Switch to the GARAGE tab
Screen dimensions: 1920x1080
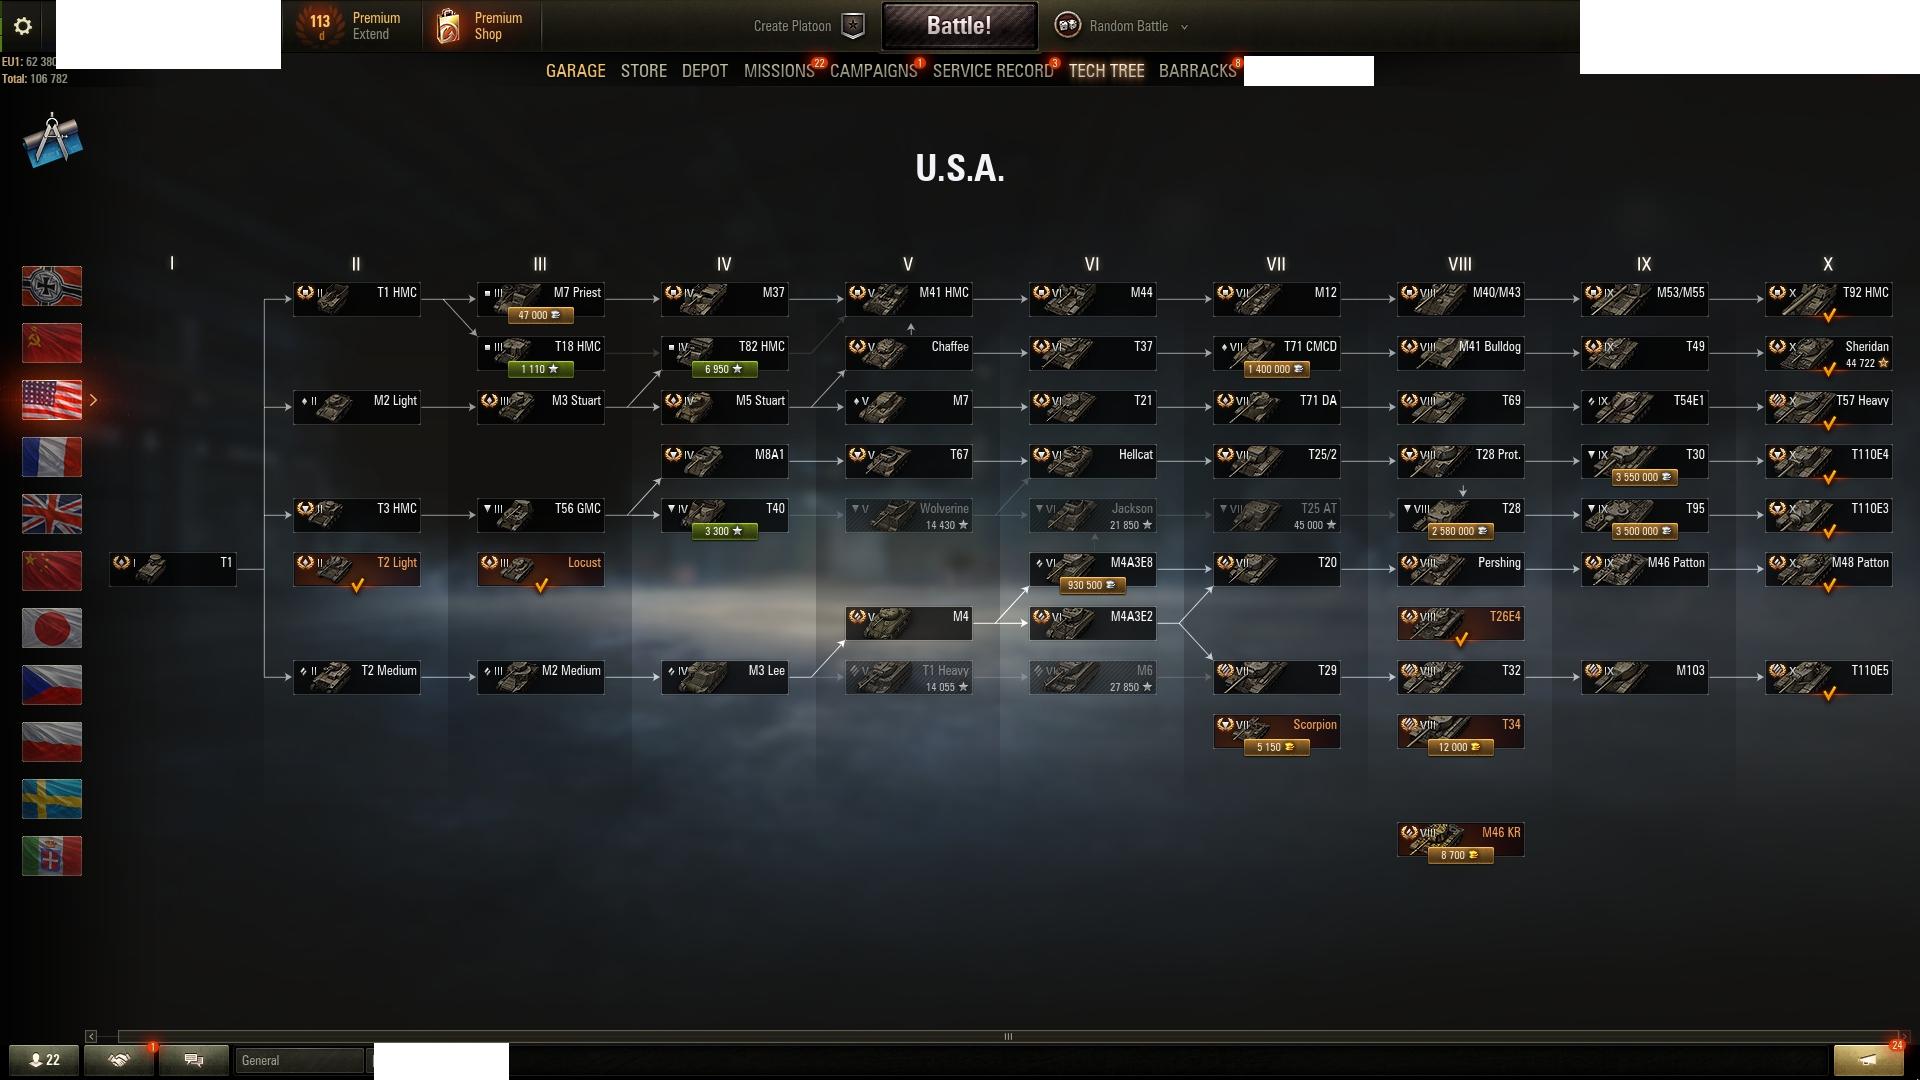pyautogui.click(x=576, y=71)
